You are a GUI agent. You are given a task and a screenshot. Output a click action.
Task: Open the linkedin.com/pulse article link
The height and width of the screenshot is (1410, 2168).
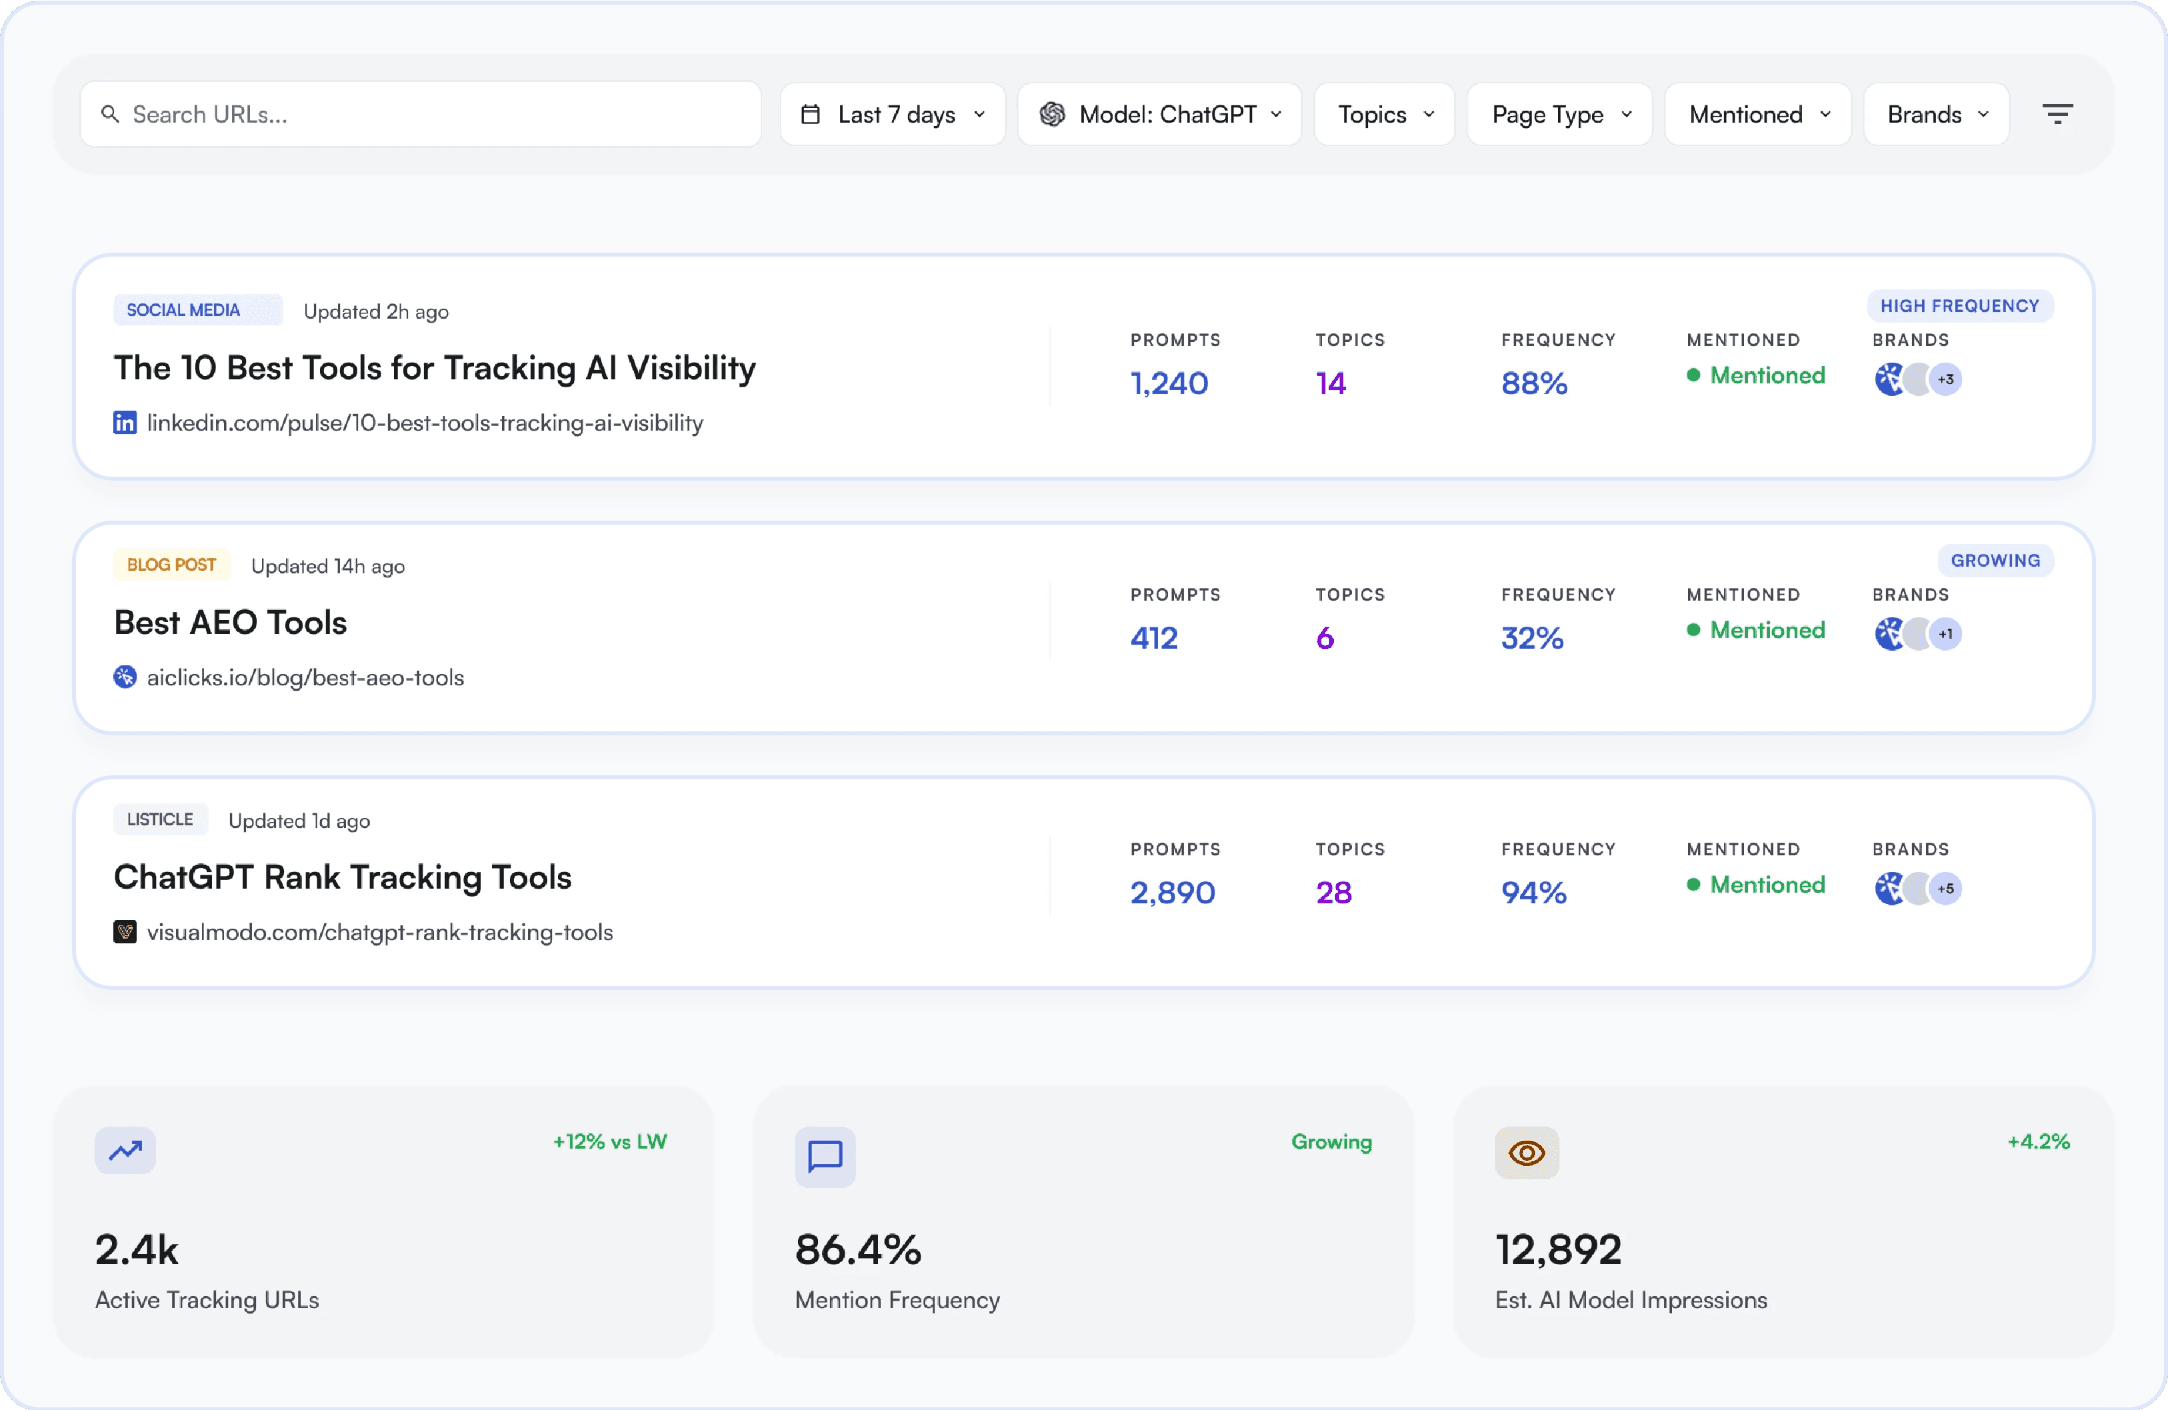[425, 423]
